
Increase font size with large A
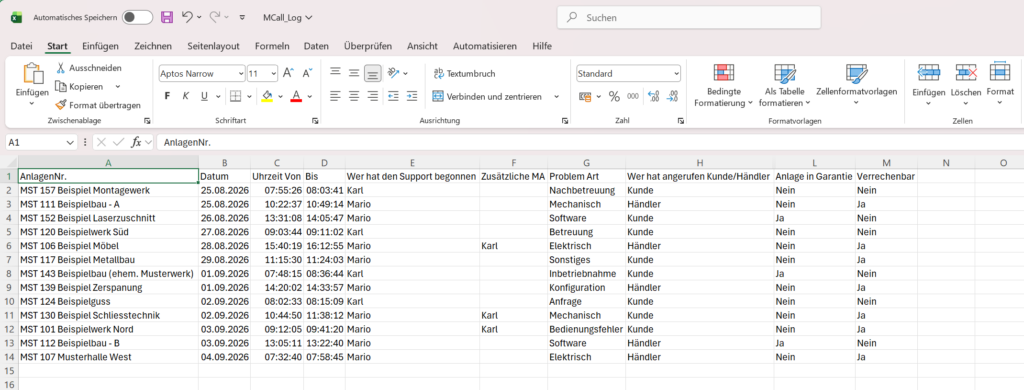[289, 74]
